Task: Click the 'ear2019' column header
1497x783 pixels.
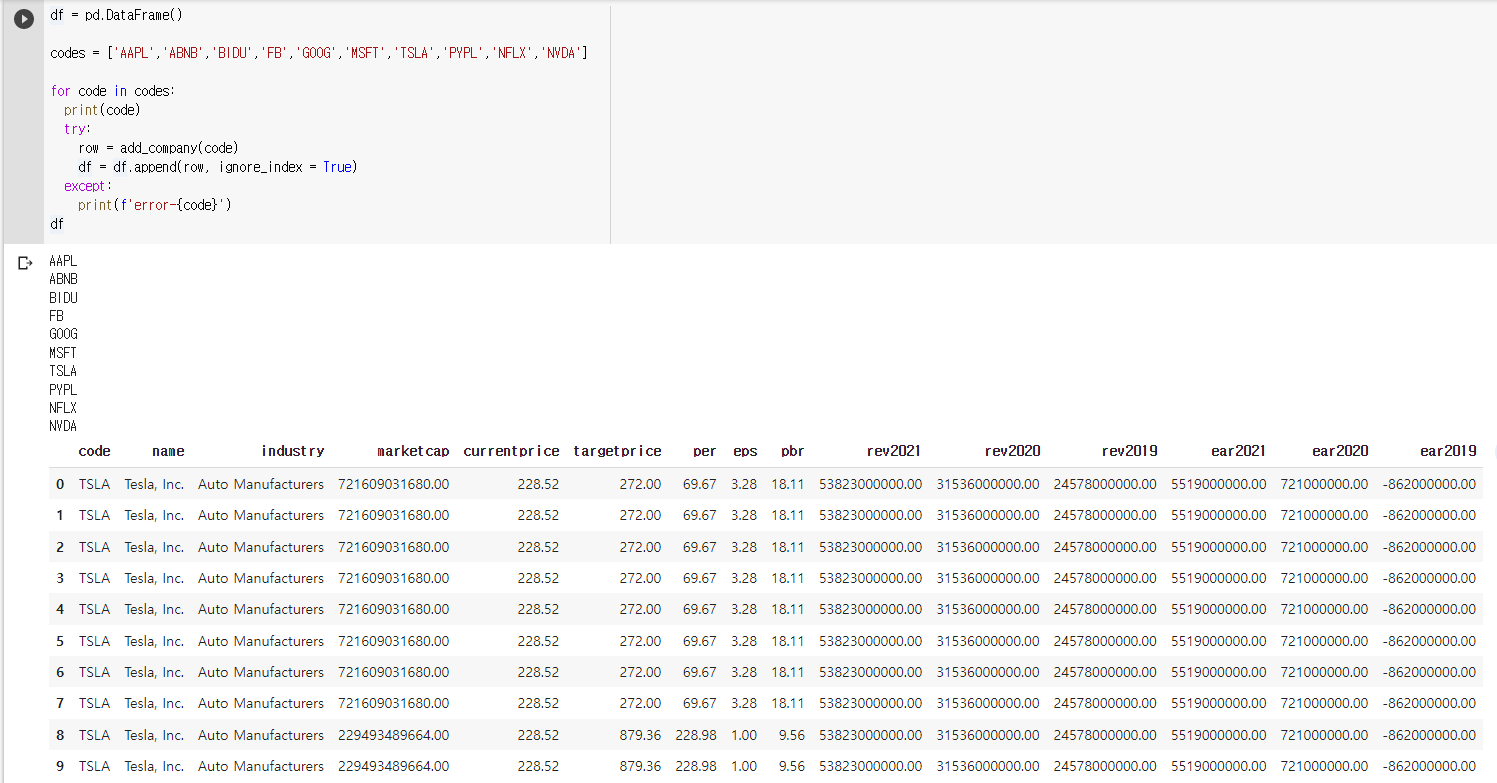Action: [1448, 451]
